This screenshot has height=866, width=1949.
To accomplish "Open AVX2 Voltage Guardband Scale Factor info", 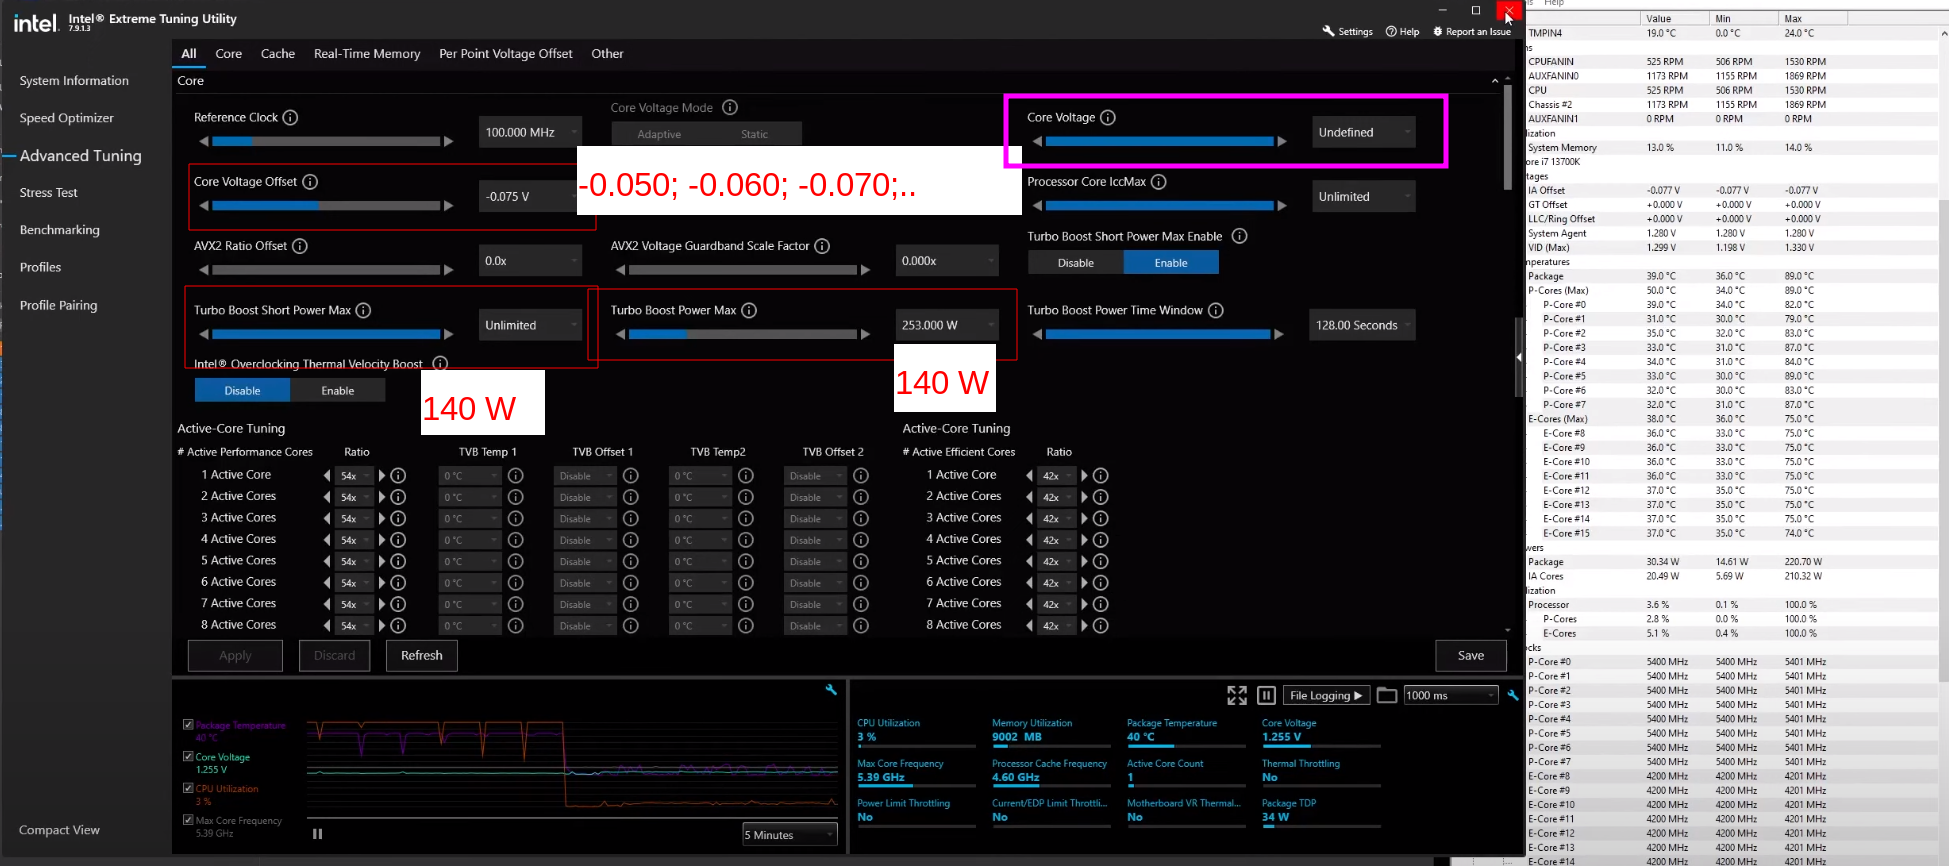I will click(x=822, y=245).
